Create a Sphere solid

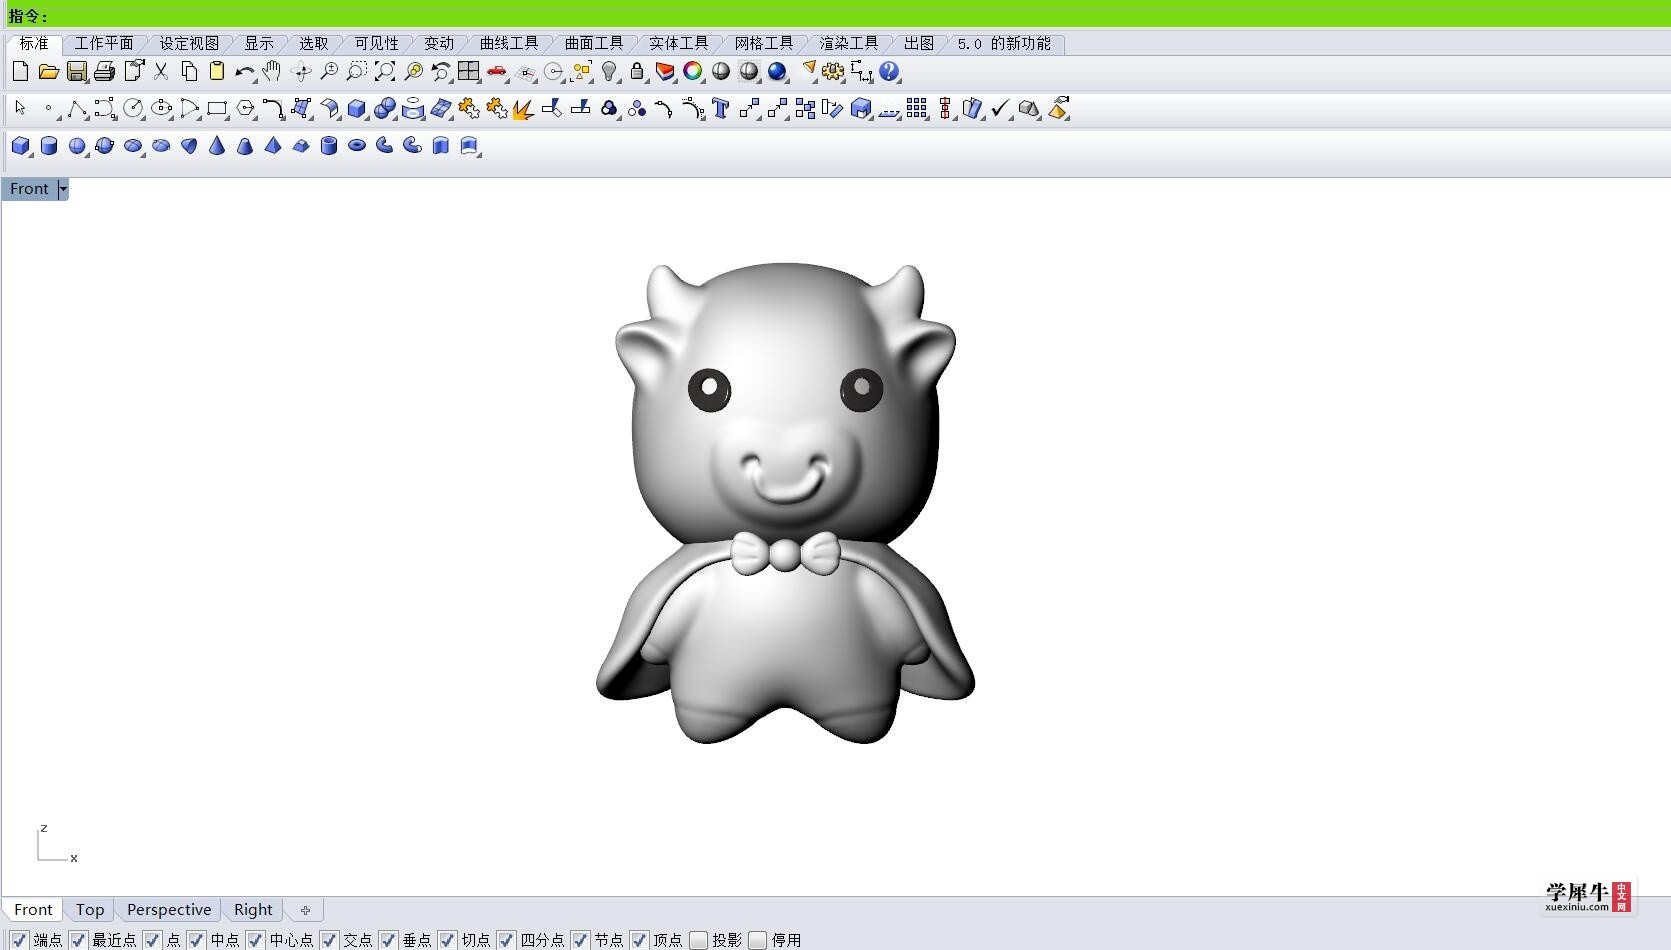pyautogui.click(x=76, y=146)
